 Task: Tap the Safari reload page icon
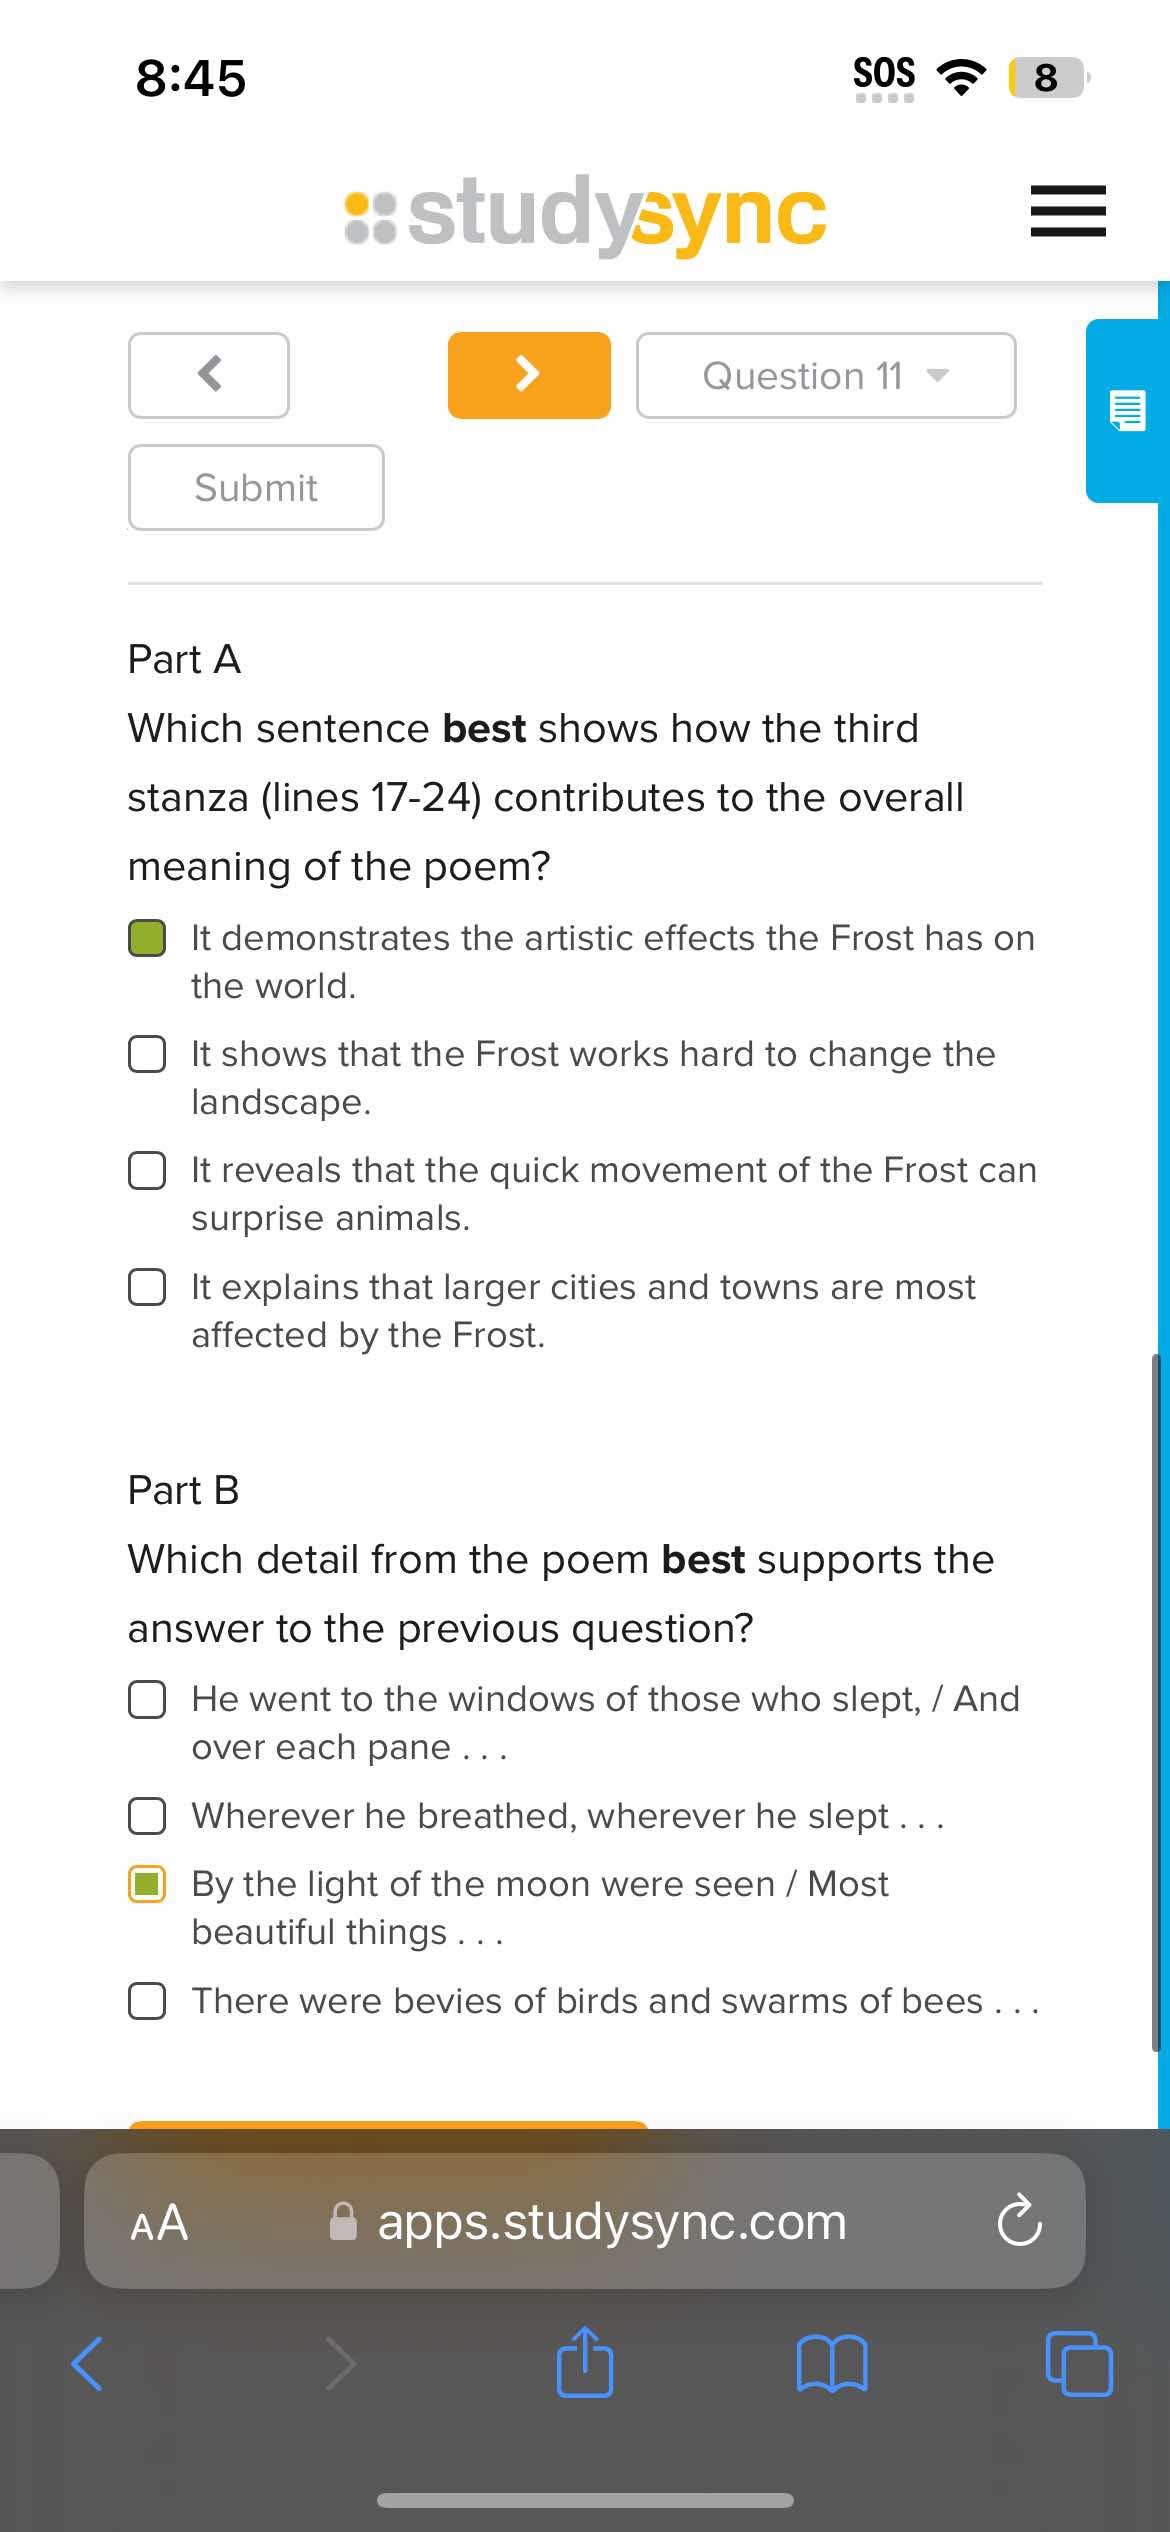pyautogui.click(x=1019, y=2221)
